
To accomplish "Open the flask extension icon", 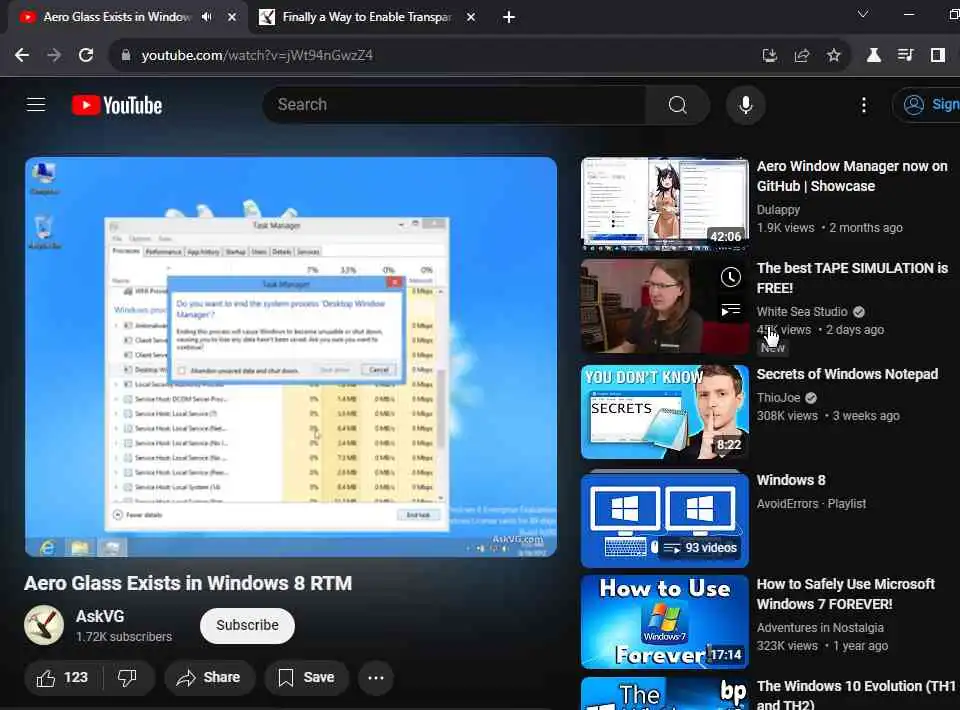I will 874,56.
